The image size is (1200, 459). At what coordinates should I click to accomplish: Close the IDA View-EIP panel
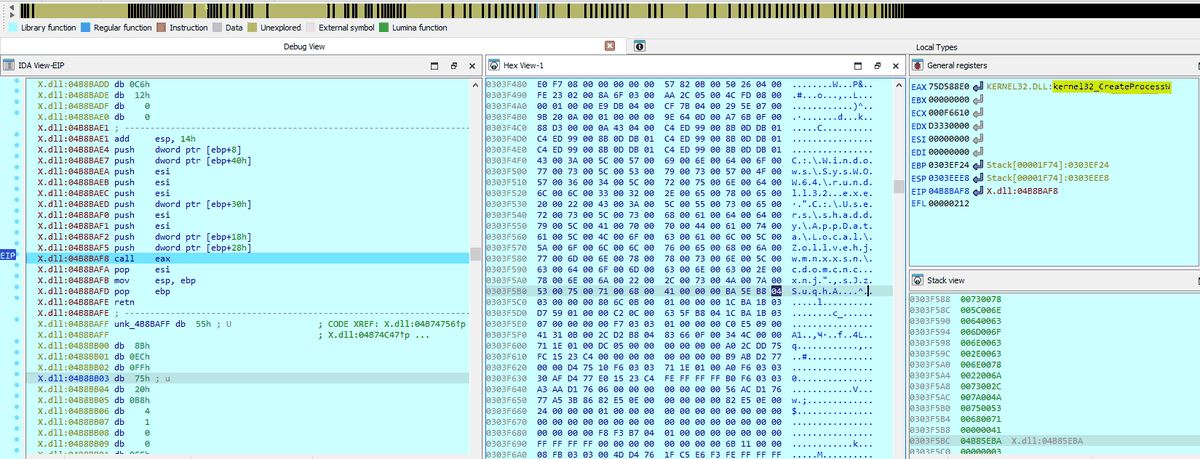tap(472, 65)
